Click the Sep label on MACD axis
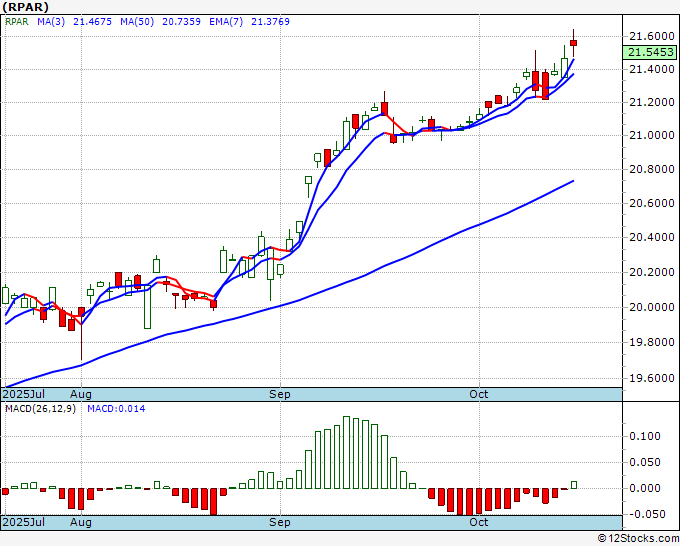Image resolution: width=680 pixels, height=546 pixels. pos(280,522)
